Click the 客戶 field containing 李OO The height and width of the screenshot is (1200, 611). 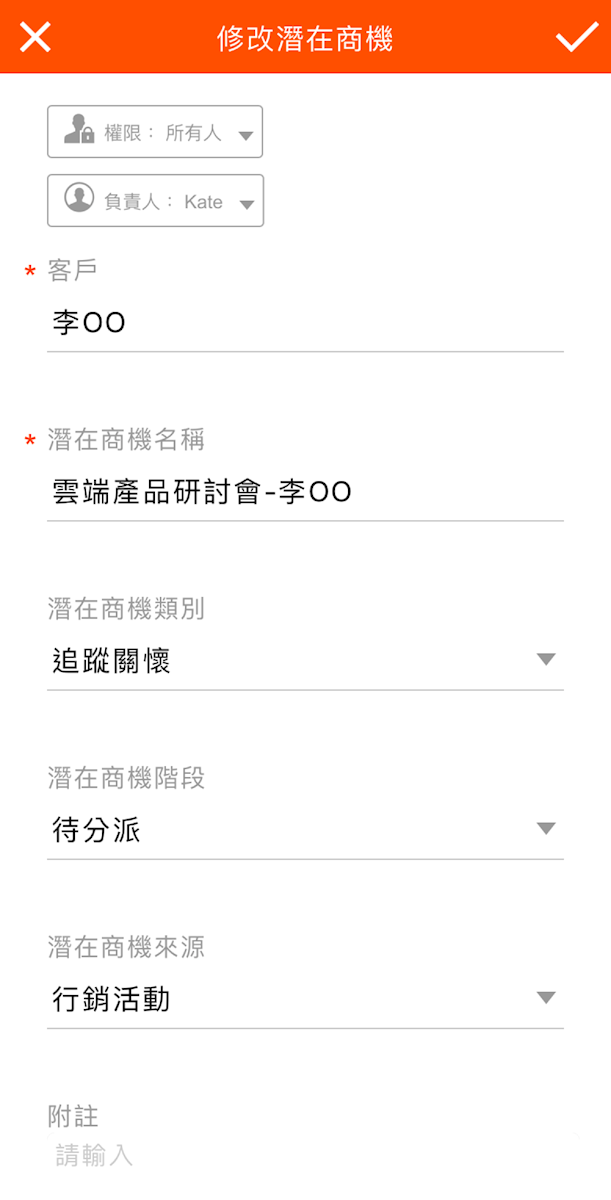(305, 323)
